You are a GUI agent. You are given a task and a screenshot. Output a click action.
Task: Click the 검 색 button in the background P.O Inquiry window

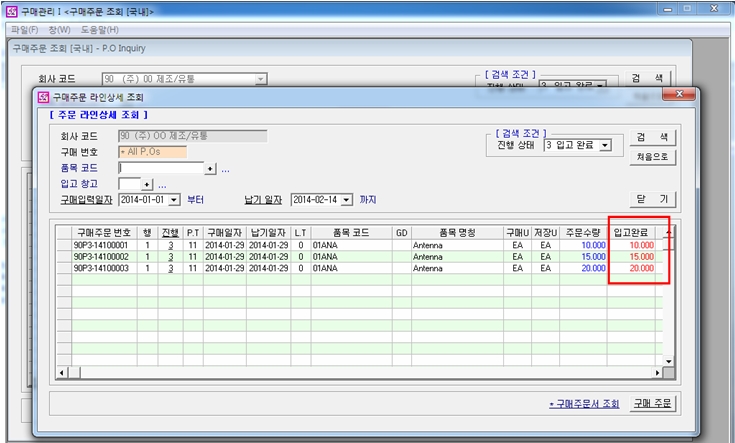647,78
